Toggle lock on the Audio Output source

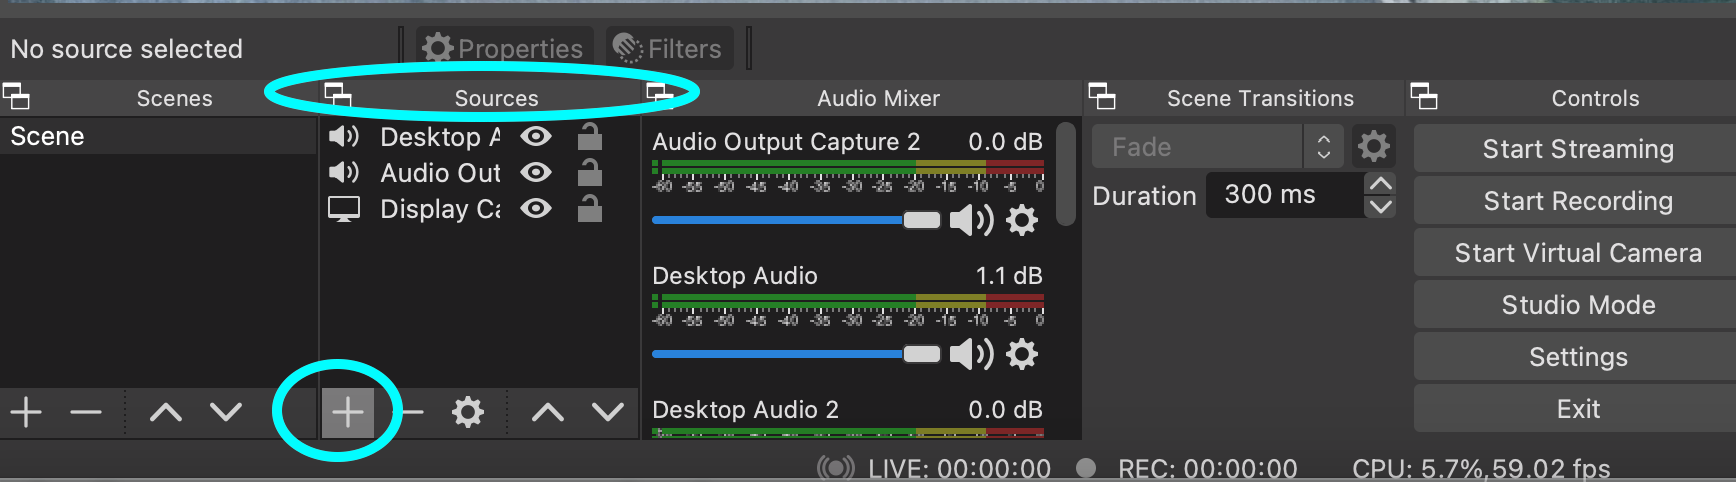click(x=590, y=173)
